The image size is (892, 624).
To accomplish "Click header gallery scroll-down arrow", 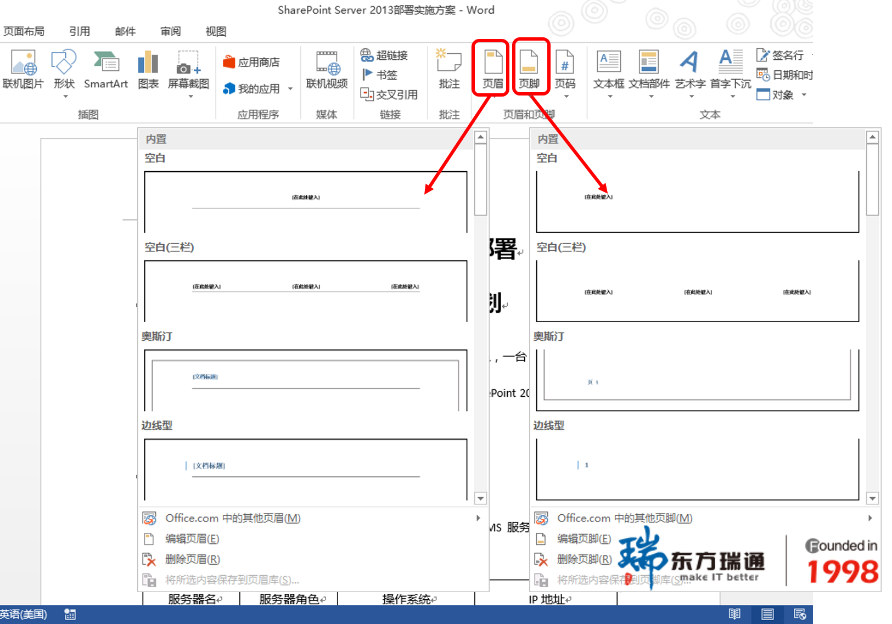I will tap(481, 498).
